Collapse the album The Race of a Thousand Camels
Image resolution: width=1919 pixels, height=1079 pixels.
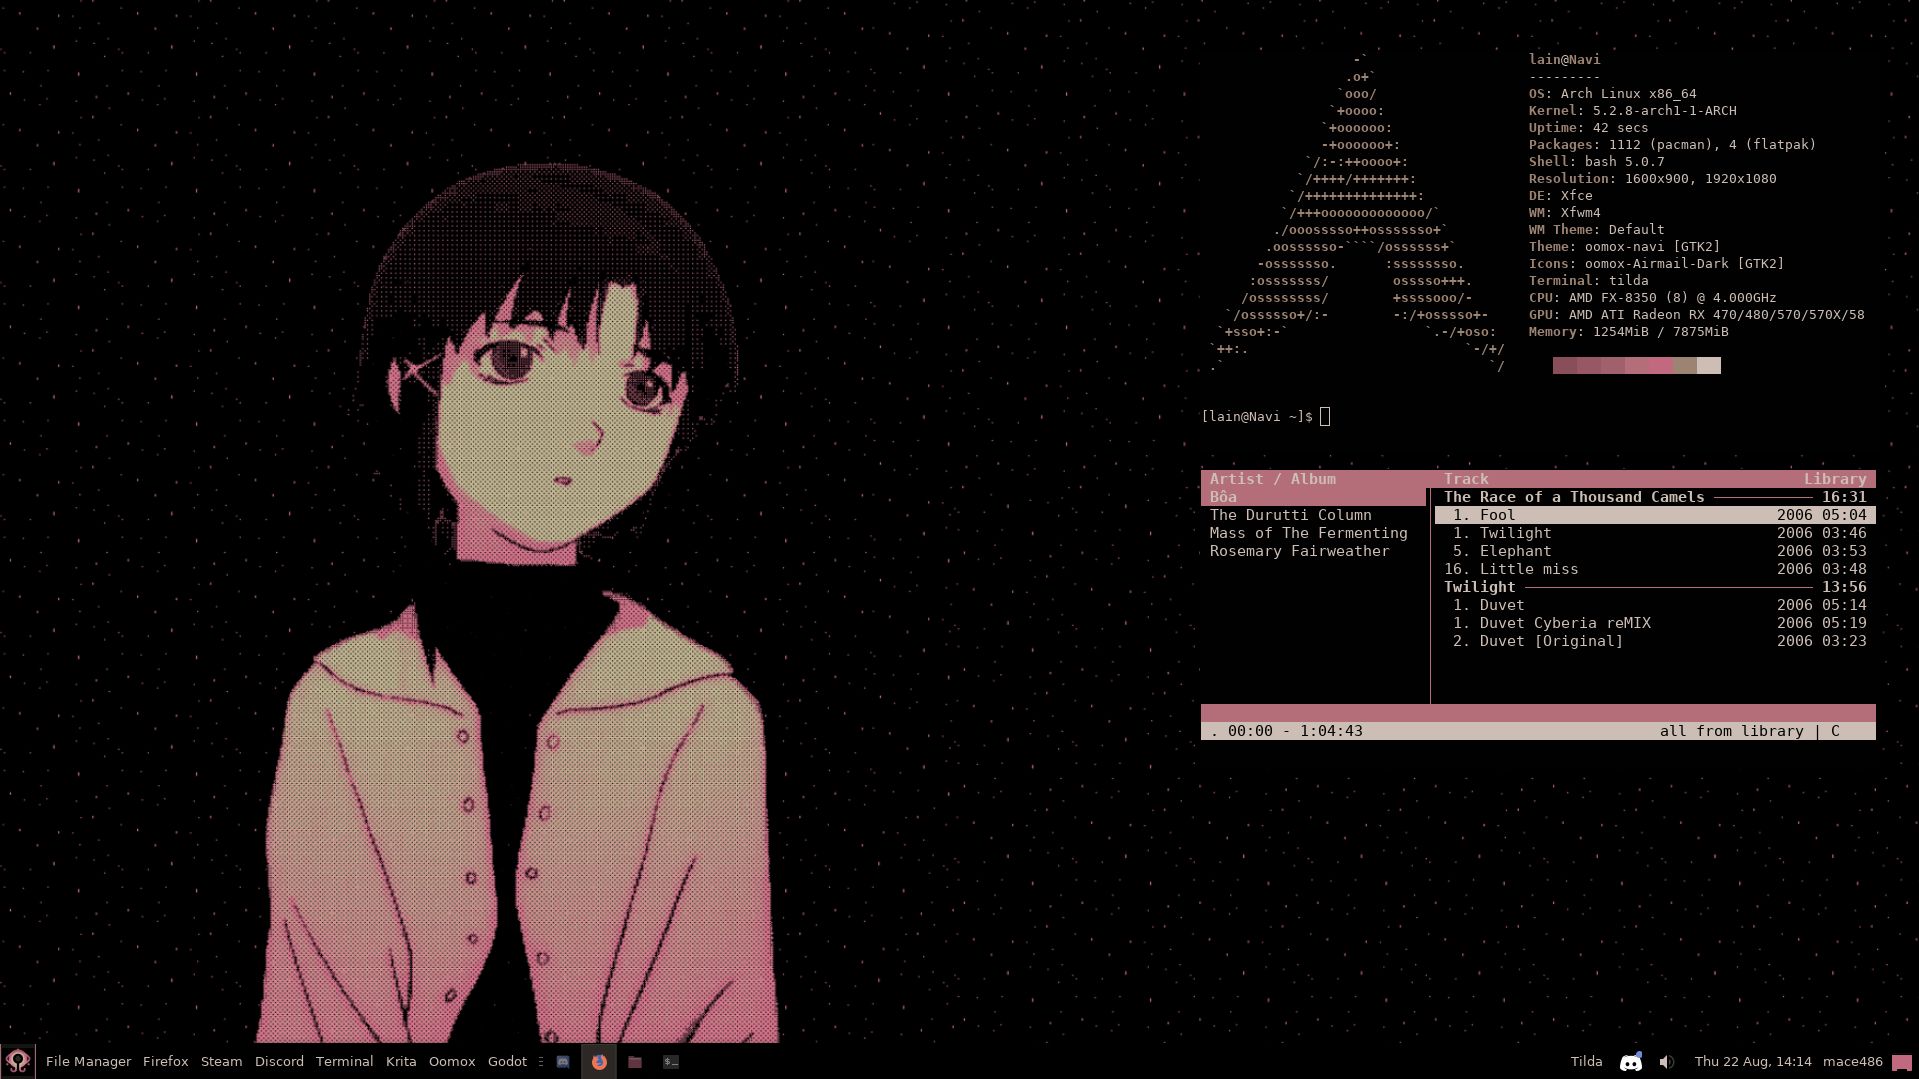click(1574, 496)
